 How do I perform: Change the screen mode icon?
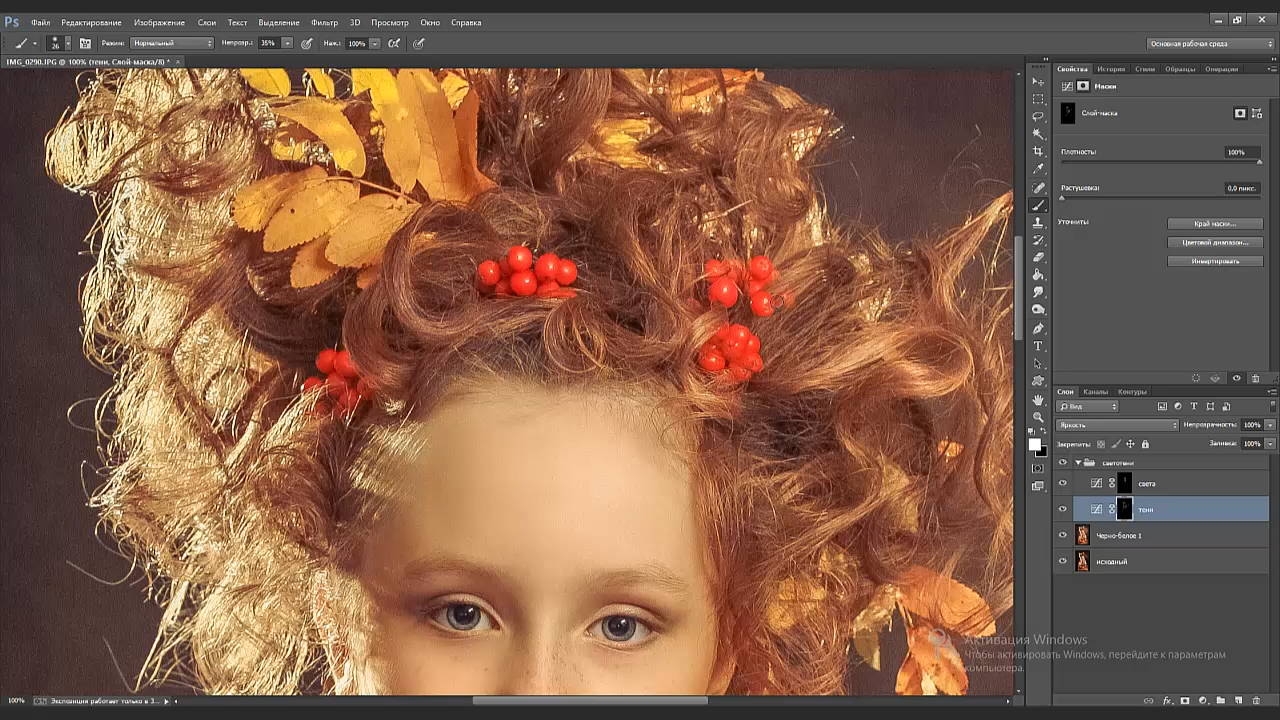[x=1038, y=486]
